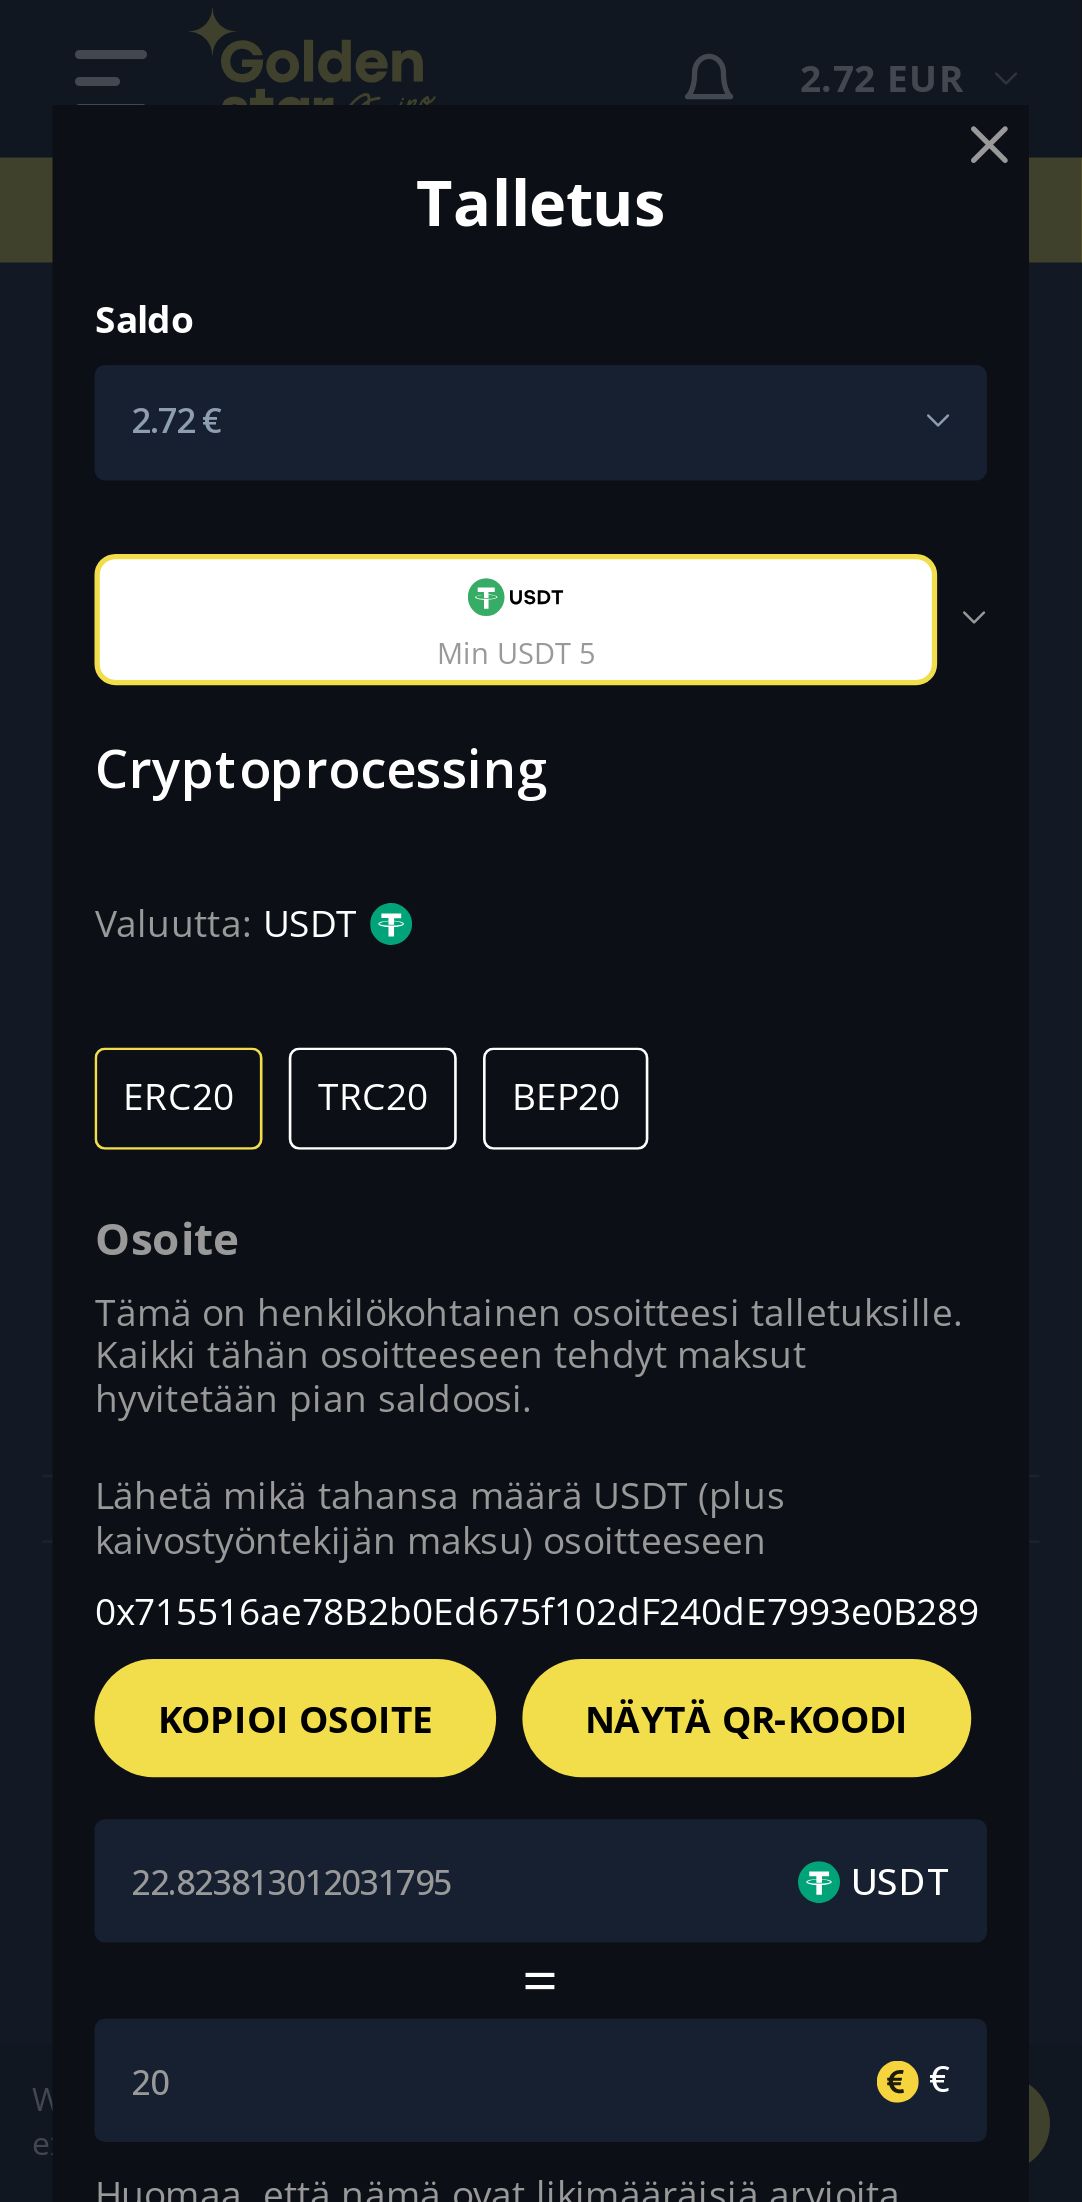Click the KOPIOI OSOITE button
Image resolution: width=1082 pixels, height=2202 pixels.
(x=295, y=1718)
